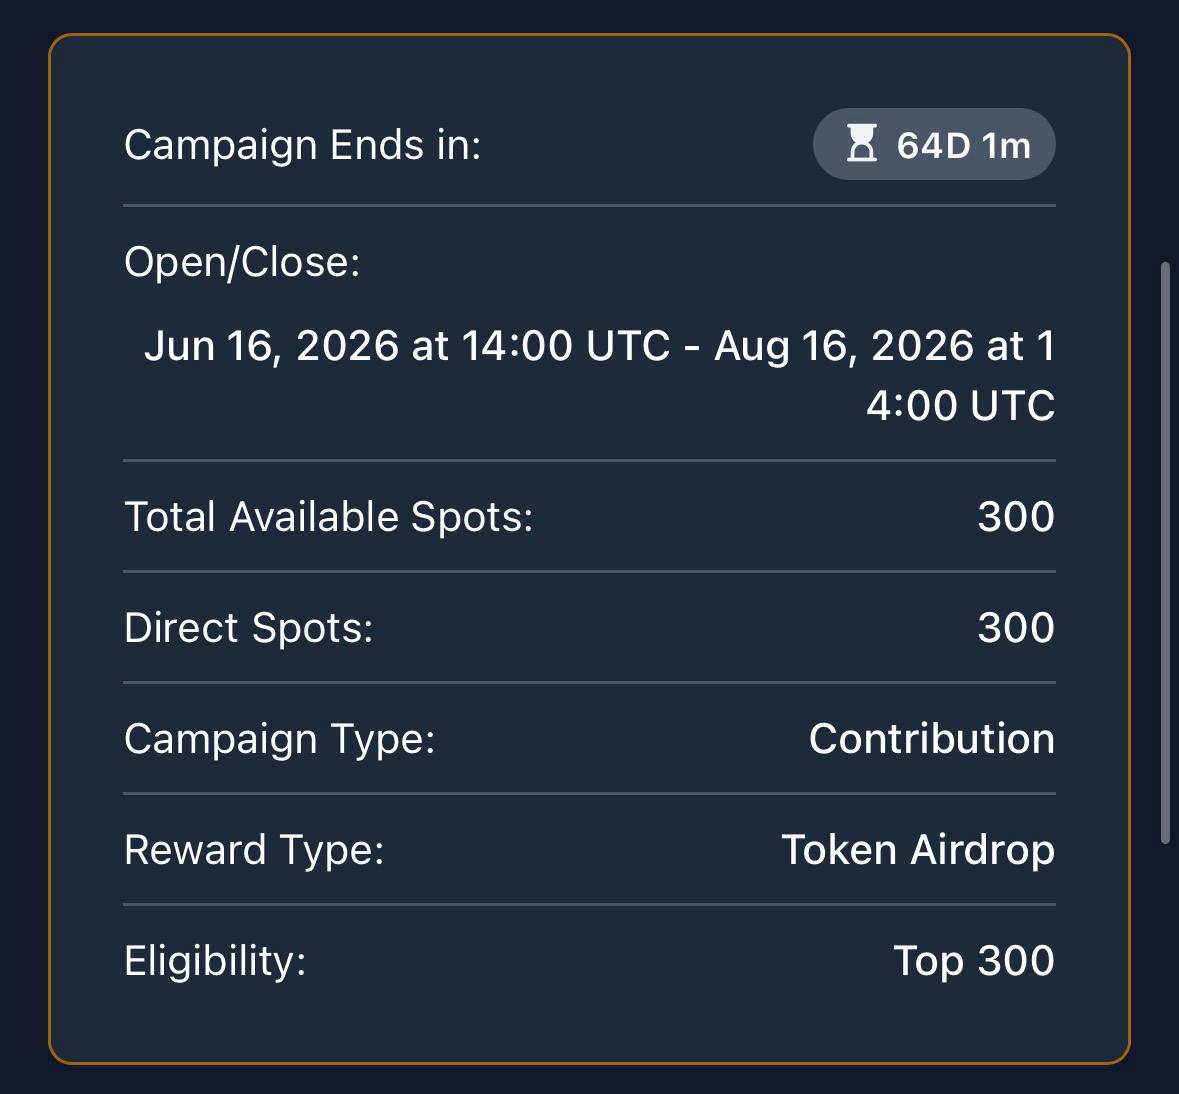
Task: Select the Campaign Type label
Action: pyautogui.click(x=280, y=739)
